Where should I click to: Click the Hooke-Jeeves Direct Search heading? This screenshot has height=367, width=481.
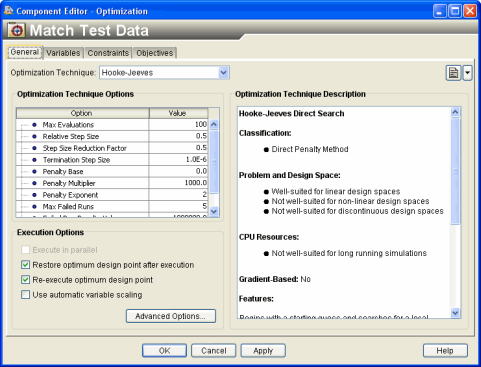pos(291,114)
